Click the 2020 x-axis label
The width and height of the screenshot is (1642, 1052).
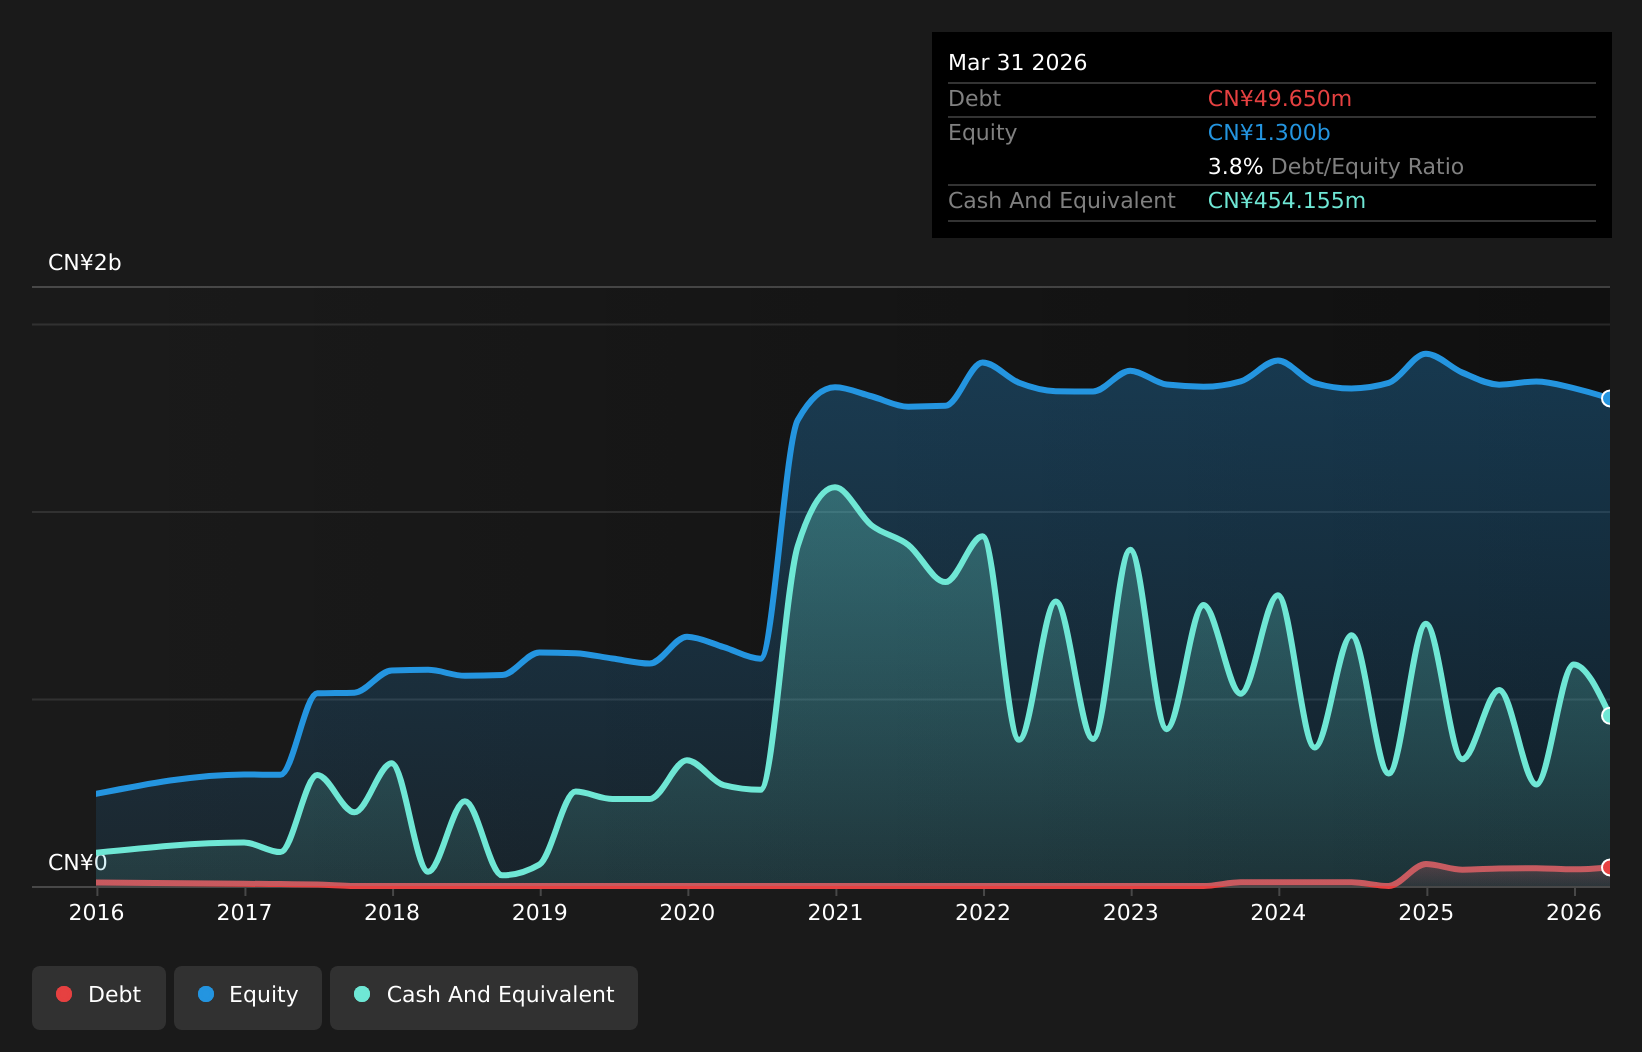[687, 912]
